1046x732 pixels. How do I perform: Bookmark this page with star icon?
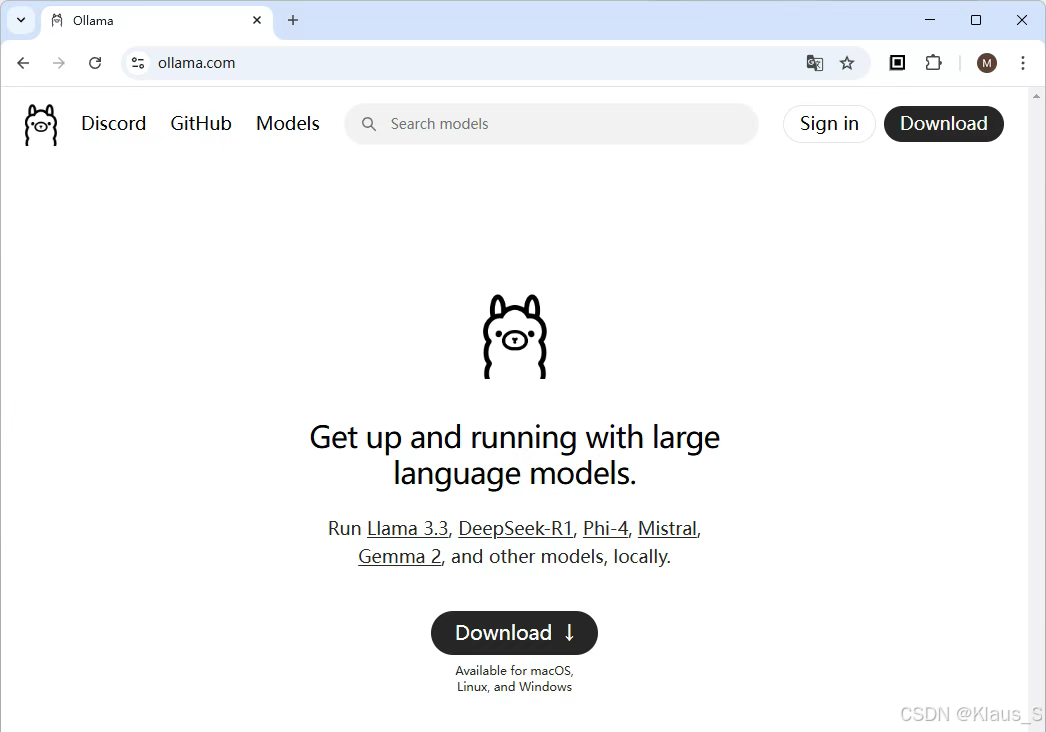click(x=847, y=63)
